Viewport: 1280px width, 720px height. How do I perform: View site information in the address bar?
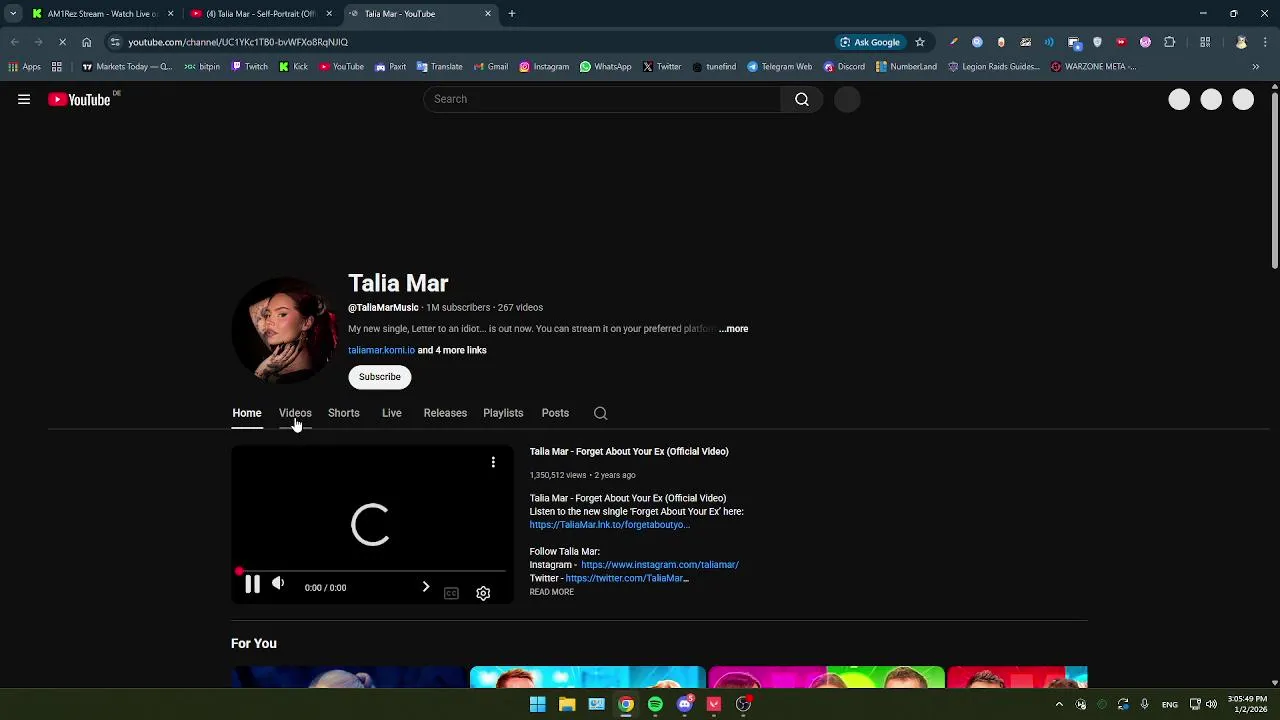click(115, 42)
